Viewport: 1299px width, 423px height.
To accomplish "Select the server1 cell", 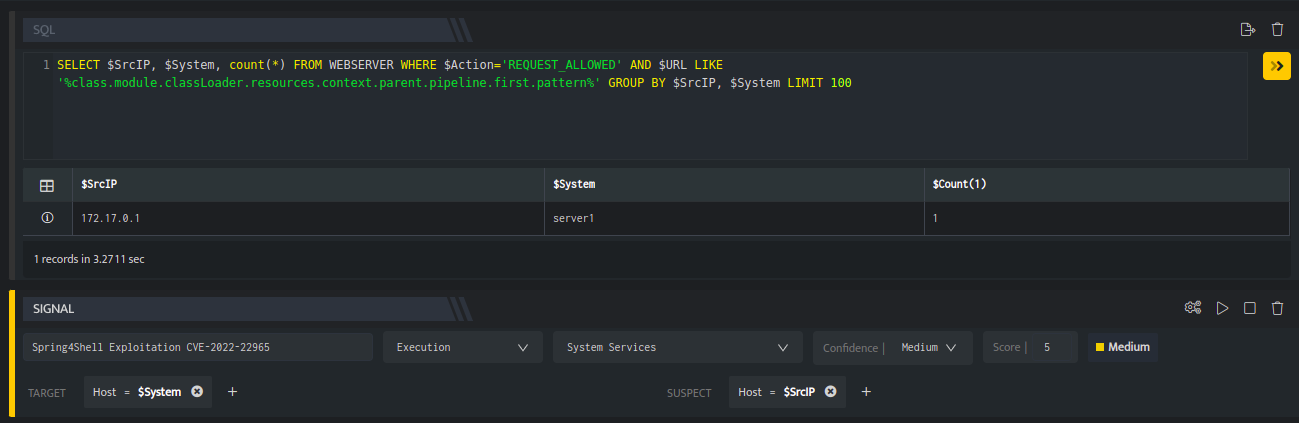I will coord(734,217).
